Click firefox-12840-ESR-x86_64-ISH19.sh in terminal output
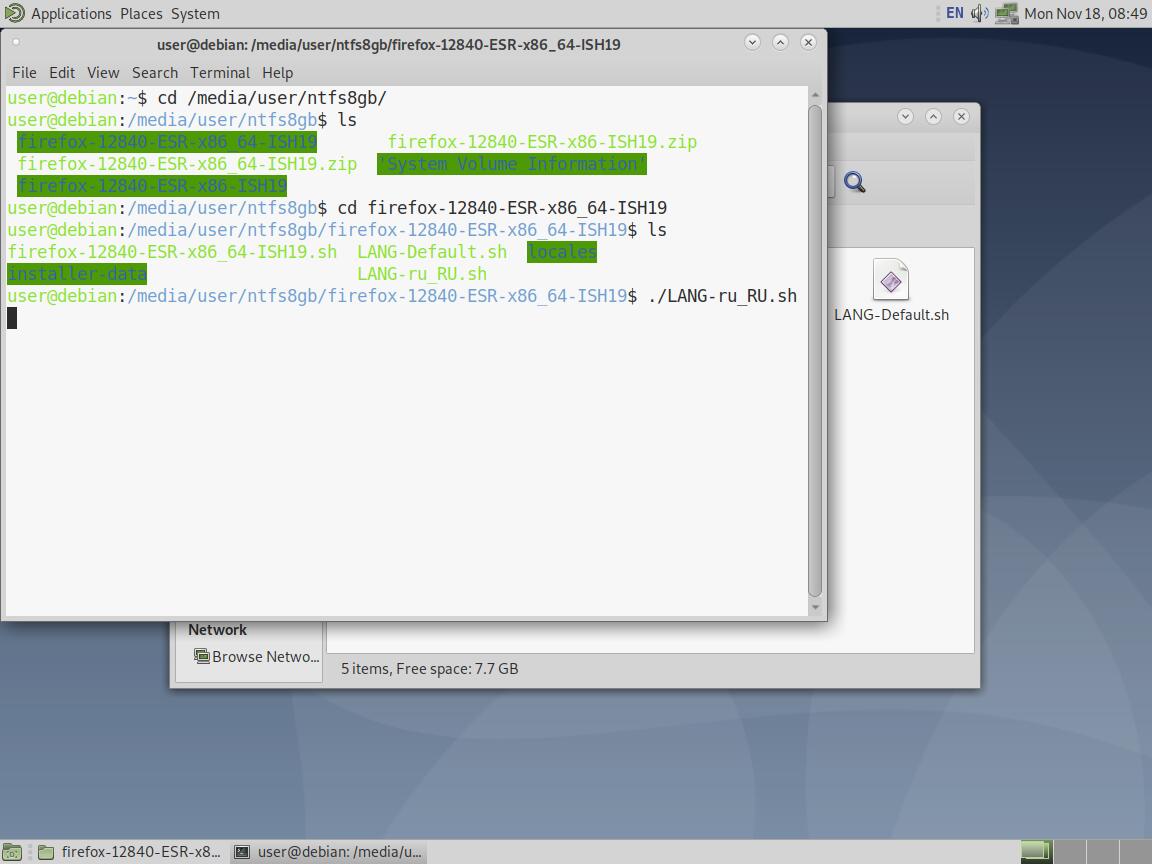1152x864 pixels. pos(172,252)
